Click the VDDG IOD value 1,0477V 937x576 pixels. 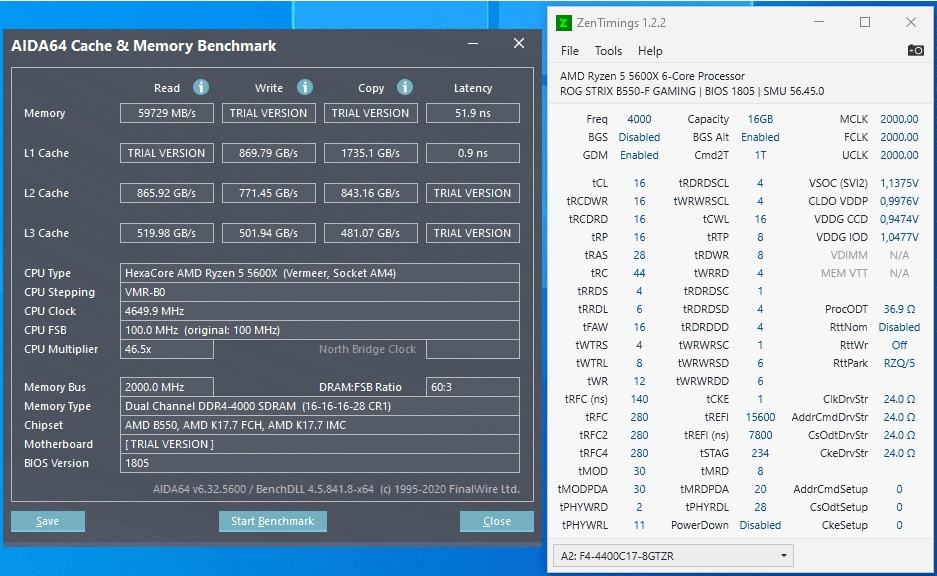pyautogui.click(x=899, y=237)
